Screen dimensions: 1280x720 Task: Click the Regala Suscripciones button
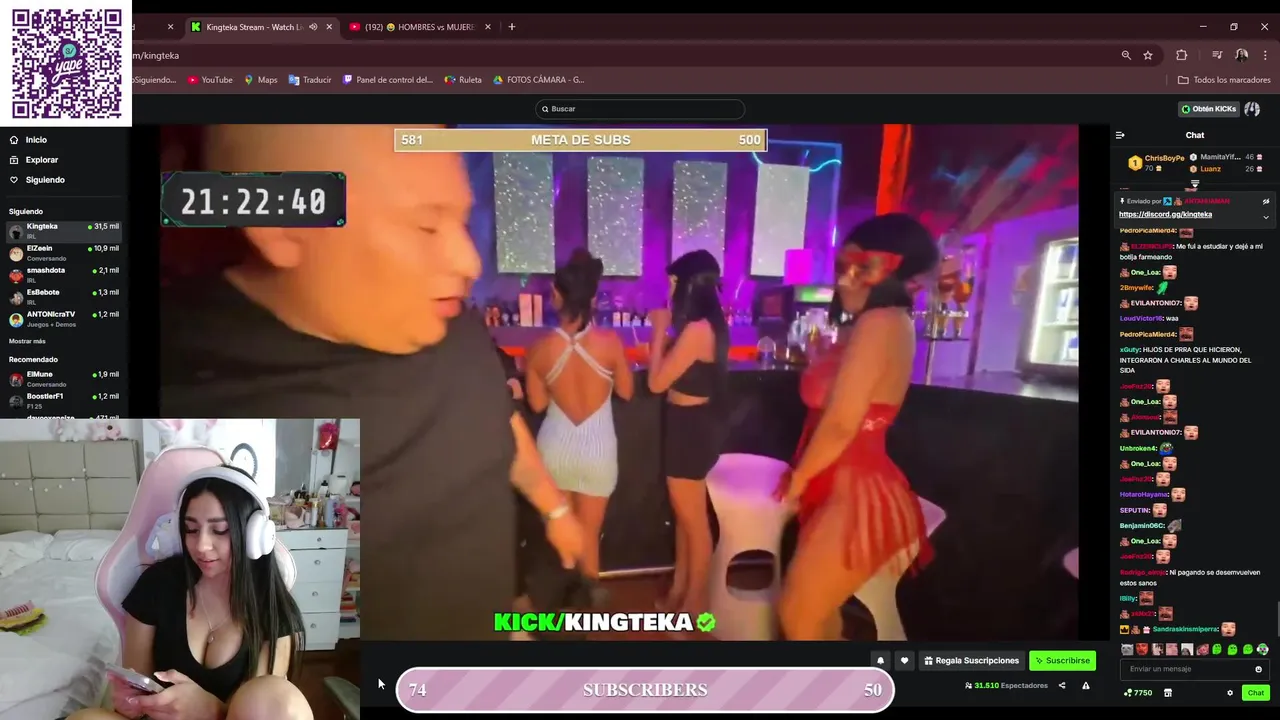[x=971, y=661]
